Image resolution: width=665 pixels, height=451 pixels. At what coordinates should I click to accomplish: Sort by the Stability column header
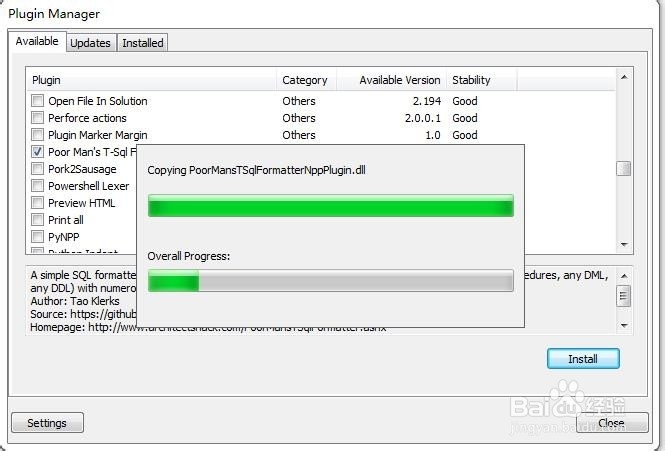pyautogui.click(x=481, y=80)
